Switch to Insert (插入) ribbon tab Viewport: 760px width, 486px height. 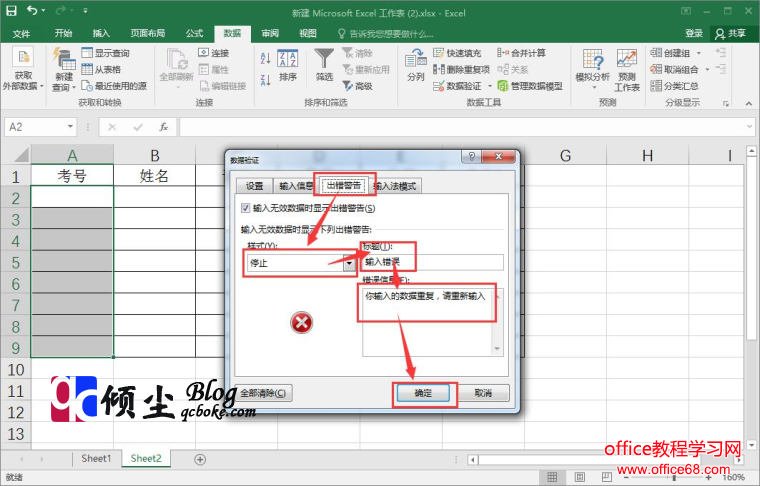tap(101, 33)
